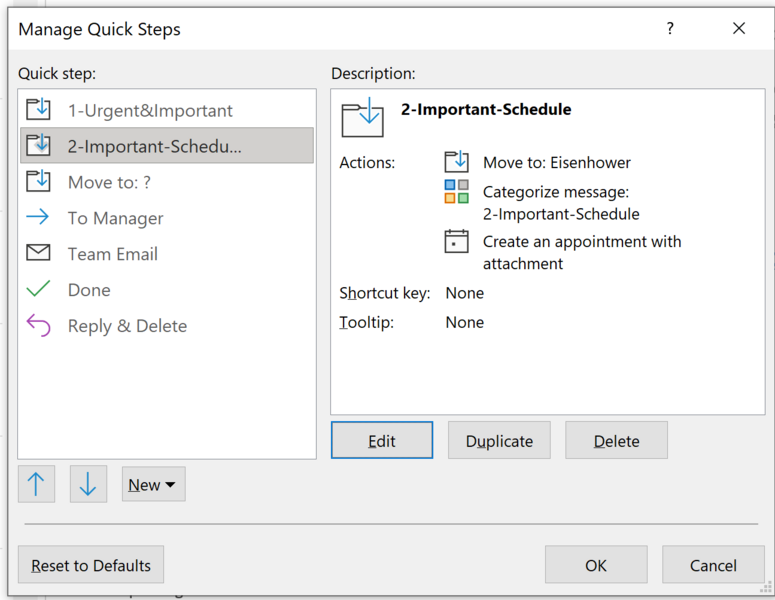Image resolution: width=775 pixels, height=600 pixels.
Task: Click the 1-Urgent&Important folder move icon
Action: click(38, 110)
